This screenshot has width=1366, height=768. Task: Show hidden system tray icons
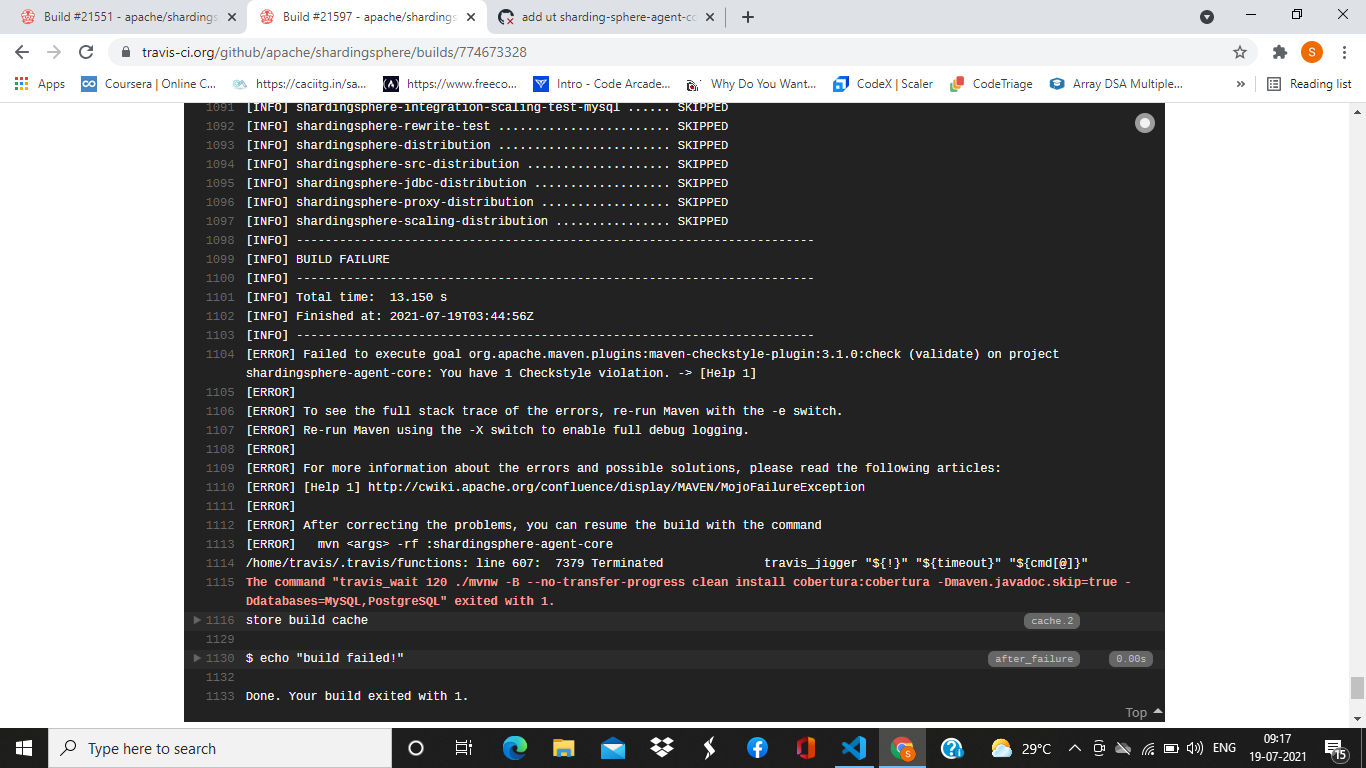point(1075,748)
